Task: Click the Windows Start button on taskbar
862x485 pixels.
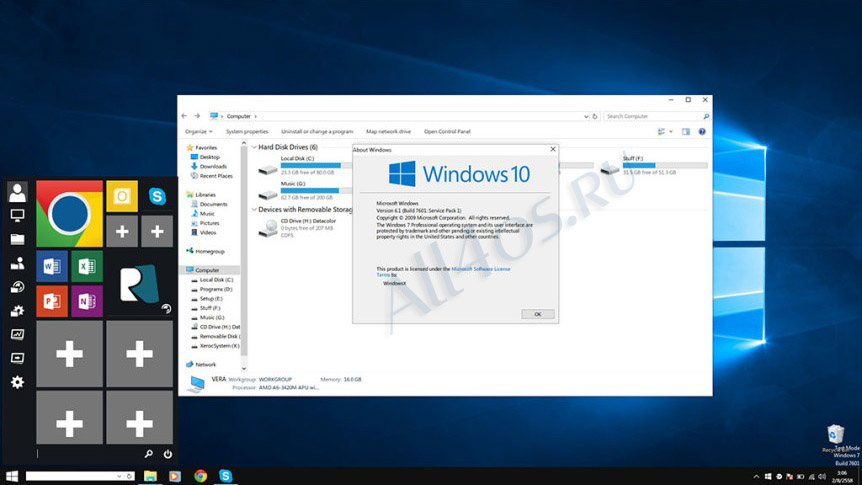Action: click(12, 476)
